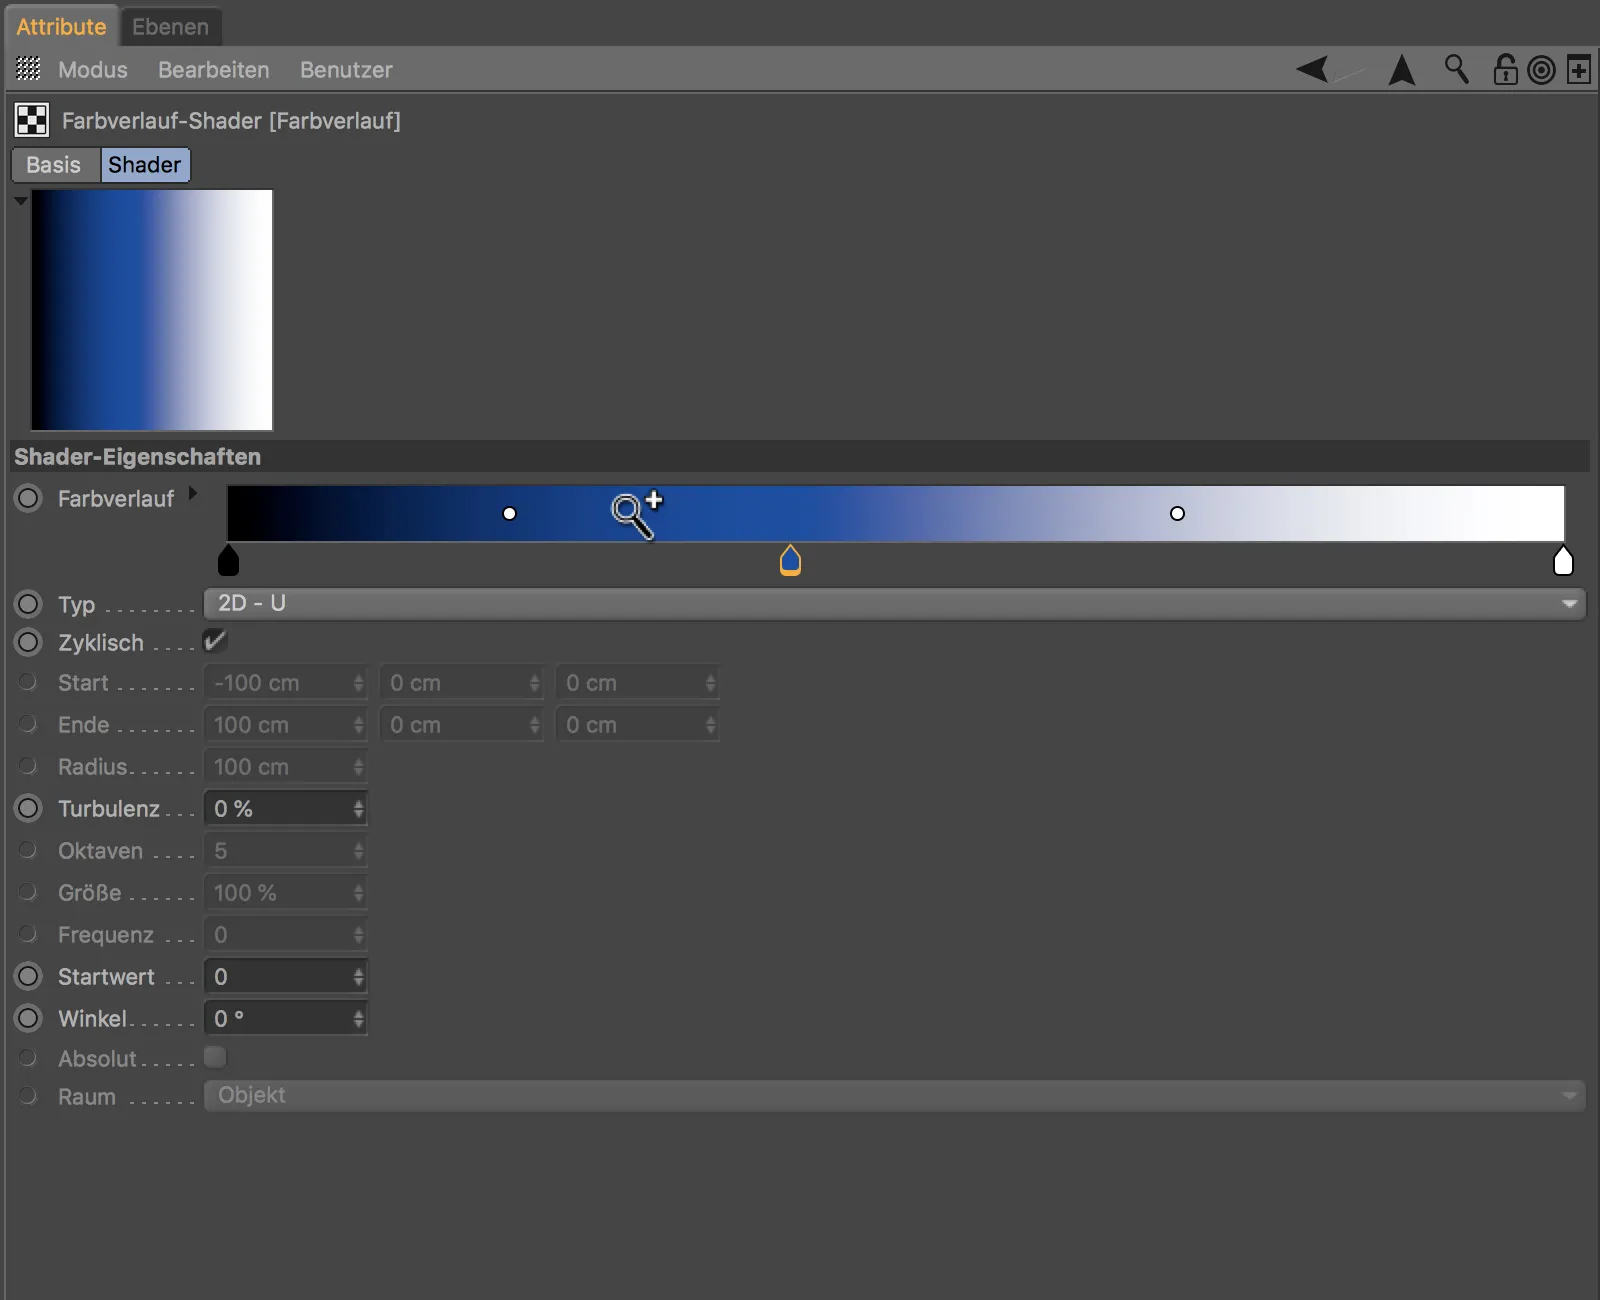The image size is (1600, 1300).
Task: Click the checkerboard mode icon next to Modus
Action: pos(28,69)
